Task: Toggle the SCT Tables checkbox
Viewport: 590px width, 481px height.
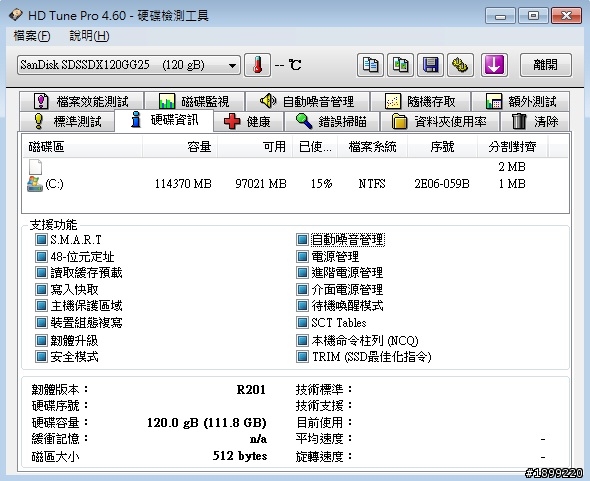Action: click(x=302, y=323)
